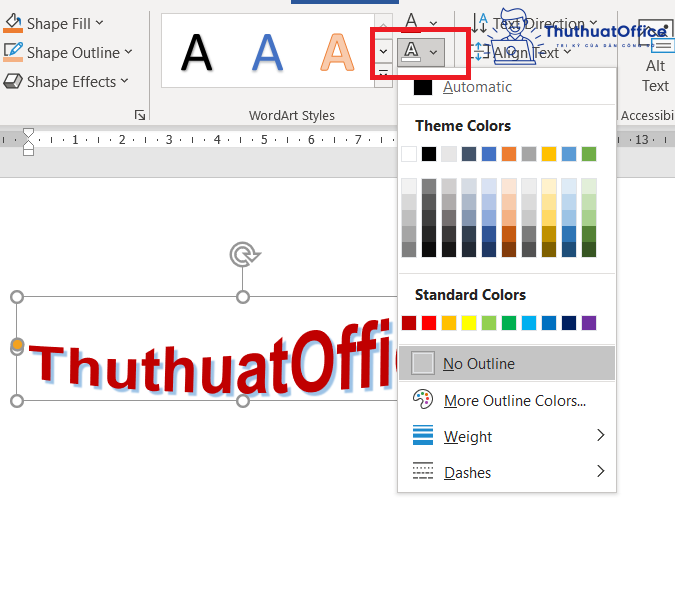Open Text Direction dropdown
Screen dimensions: 675x595
coord(594,22)
